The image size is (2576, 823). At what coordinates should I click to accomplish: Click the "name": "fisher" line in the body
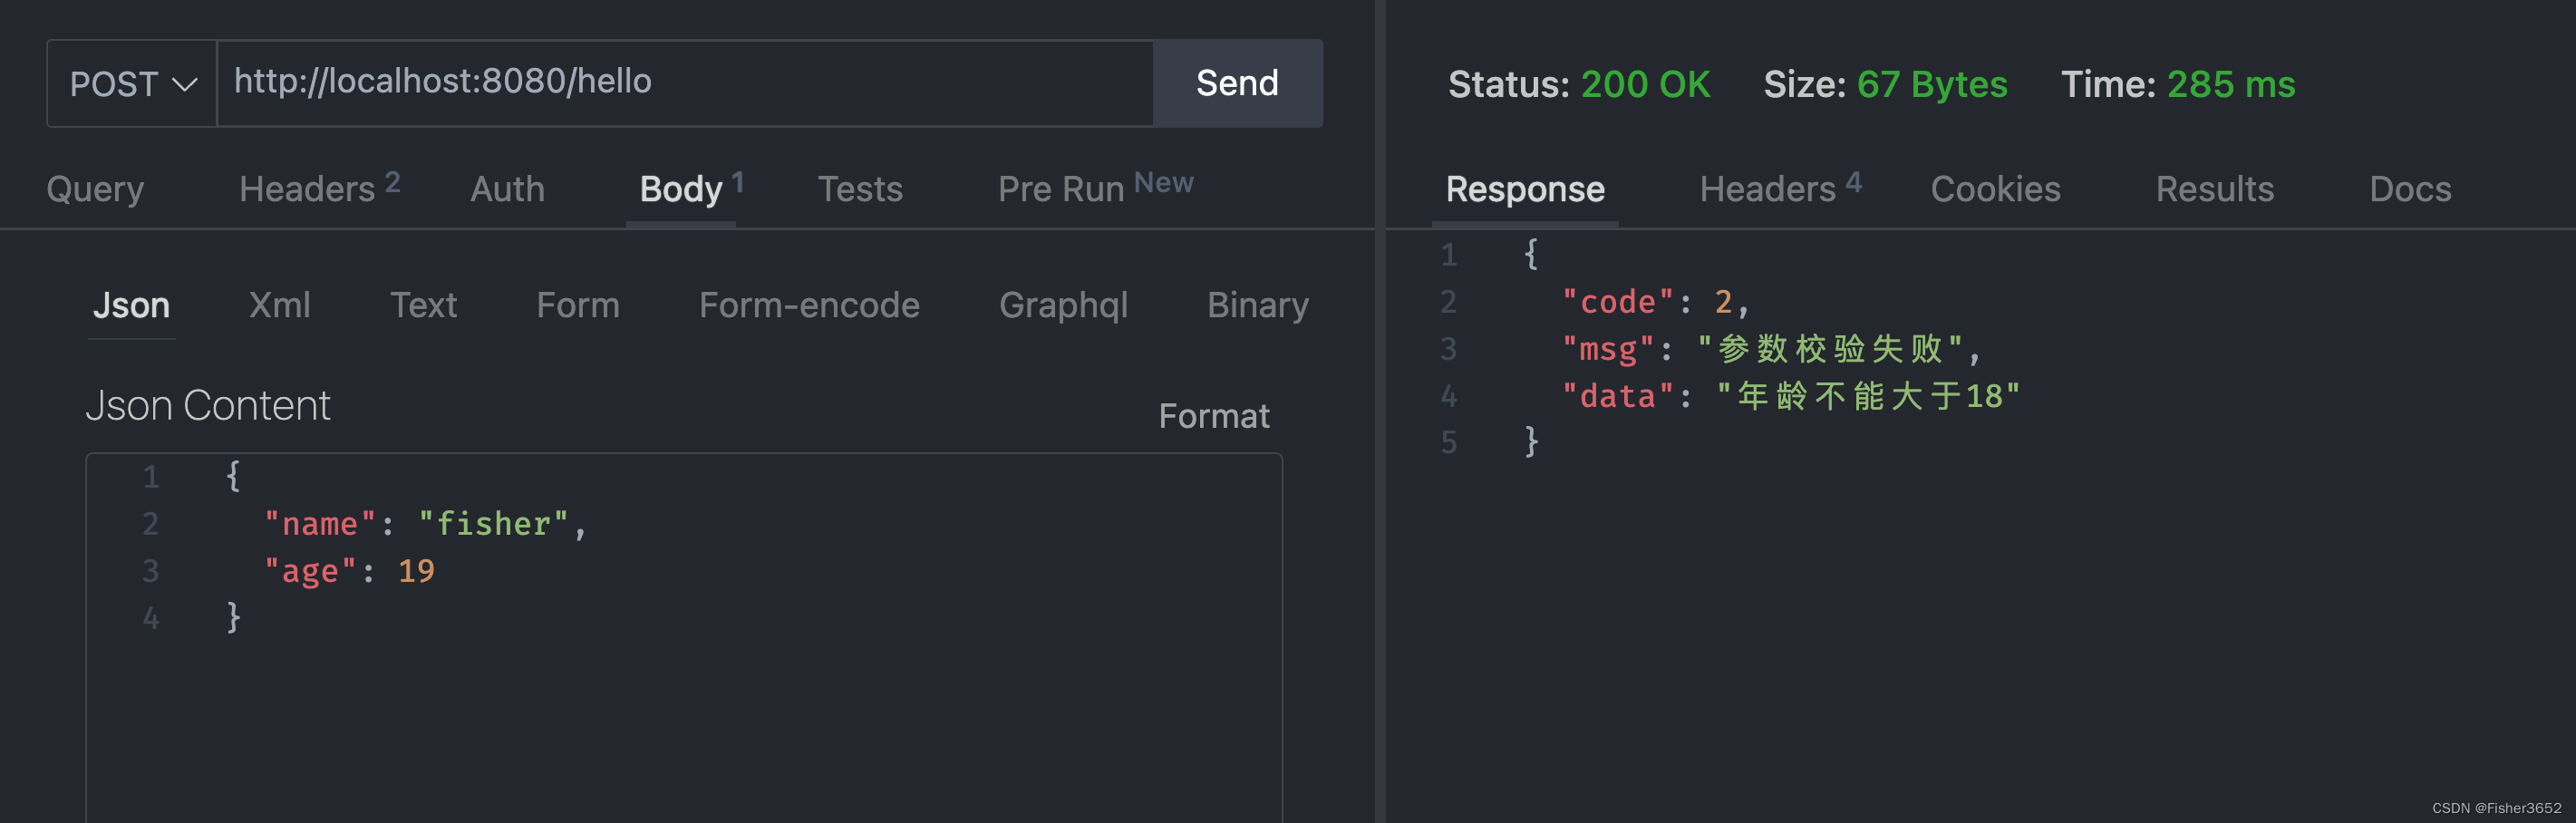(425, 524)
